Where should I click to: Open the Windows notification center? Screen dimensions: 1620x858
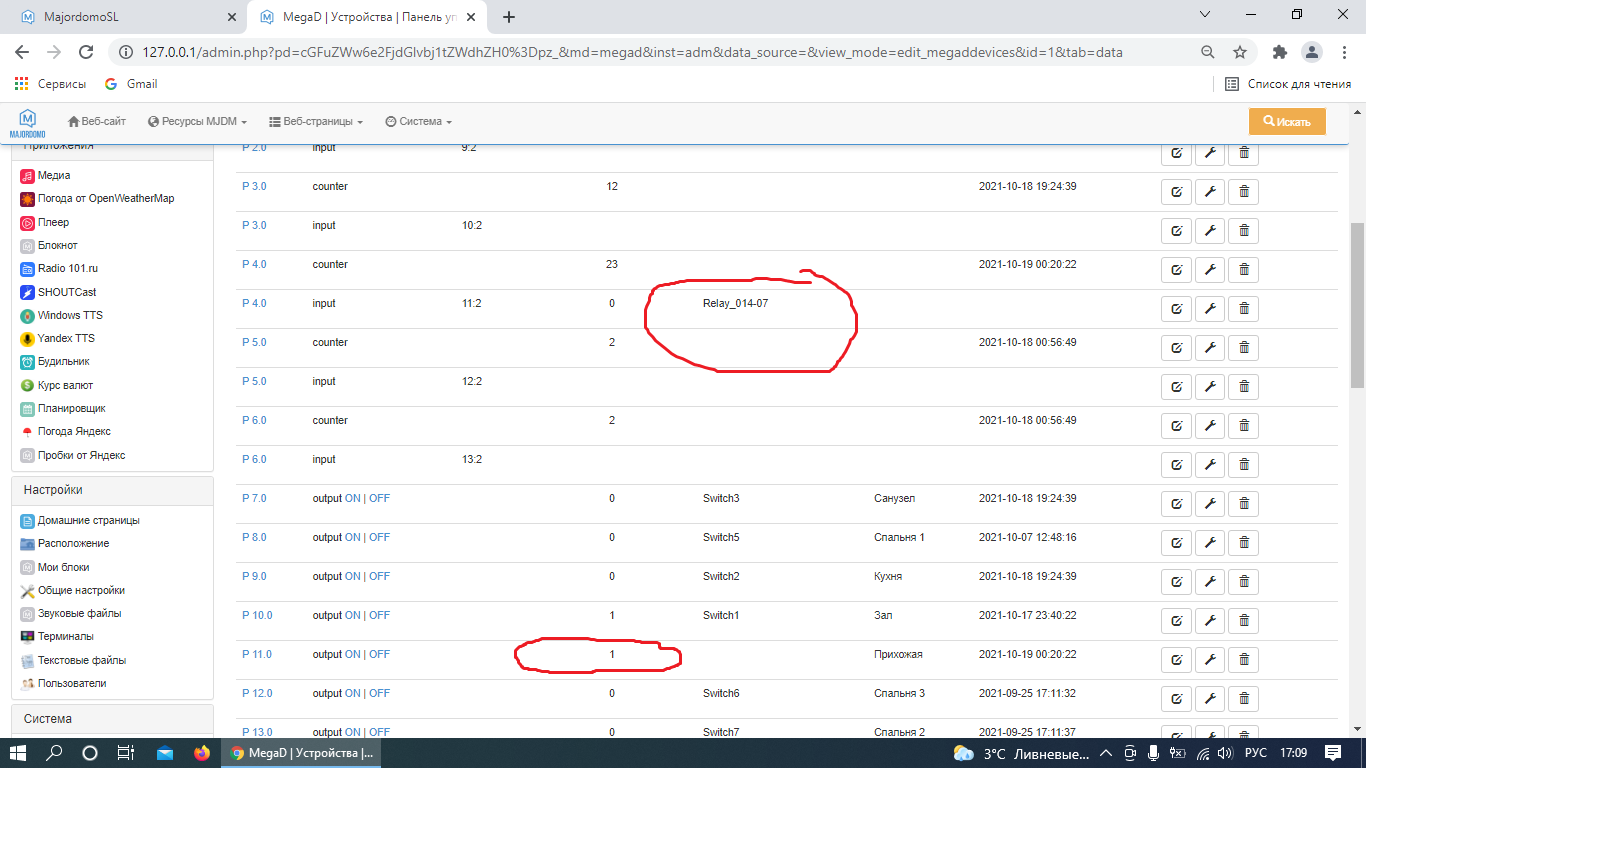1333,753
